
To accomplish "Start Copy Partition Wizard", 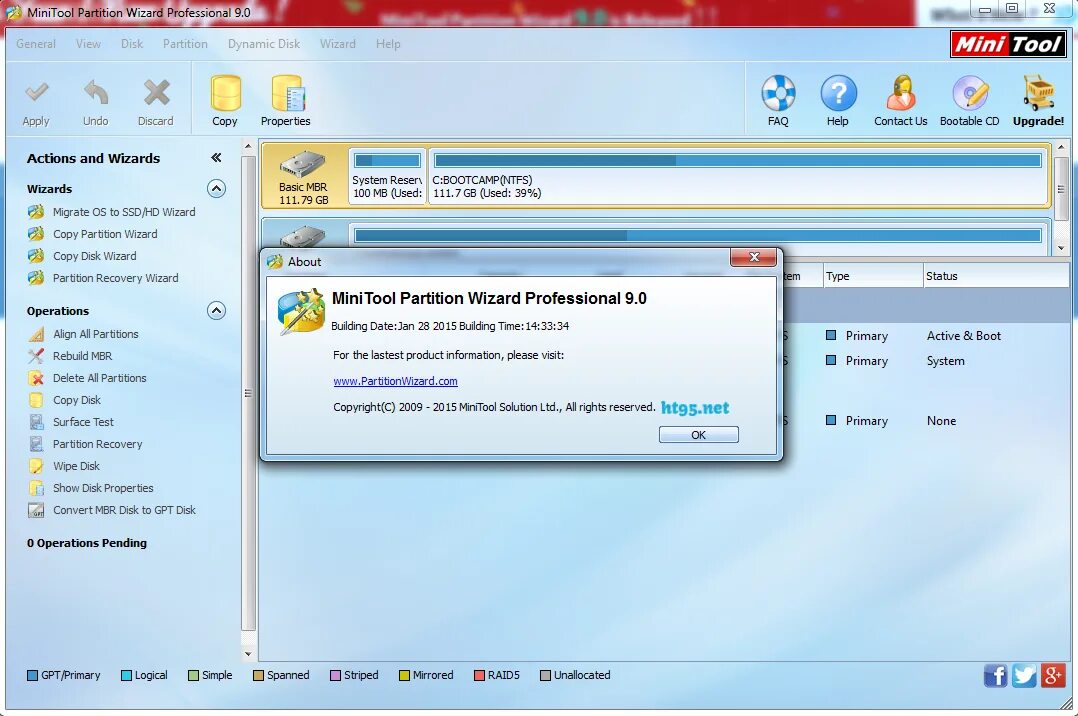I will tap(105, 234).
